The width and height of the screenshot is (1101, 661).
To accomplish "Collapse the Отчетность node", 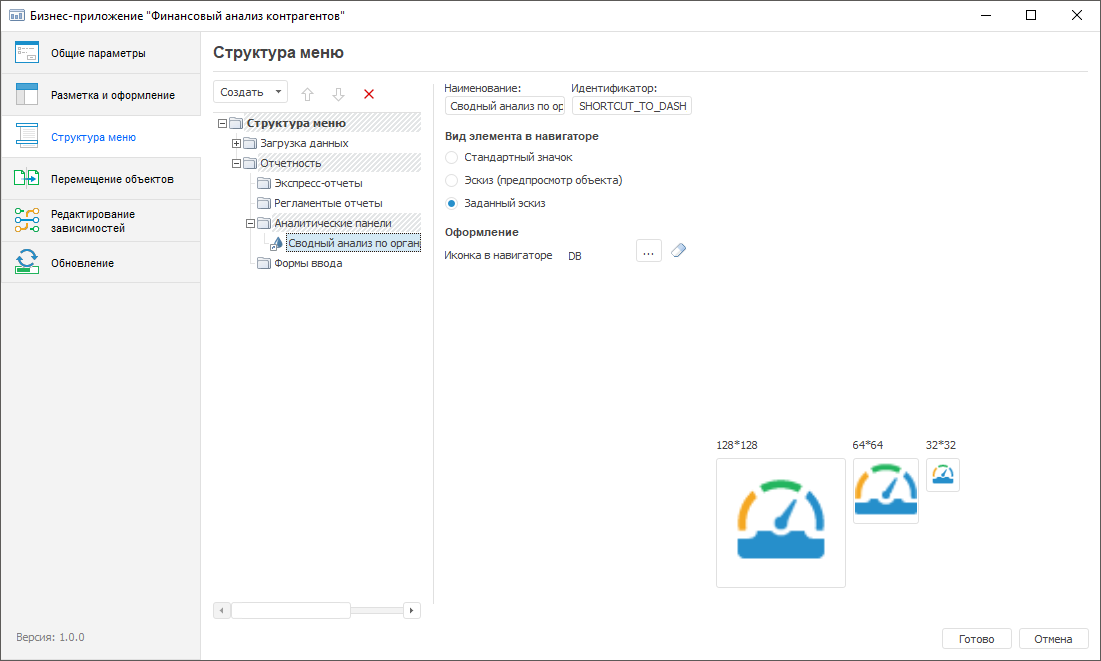I will tap(237, 164).
